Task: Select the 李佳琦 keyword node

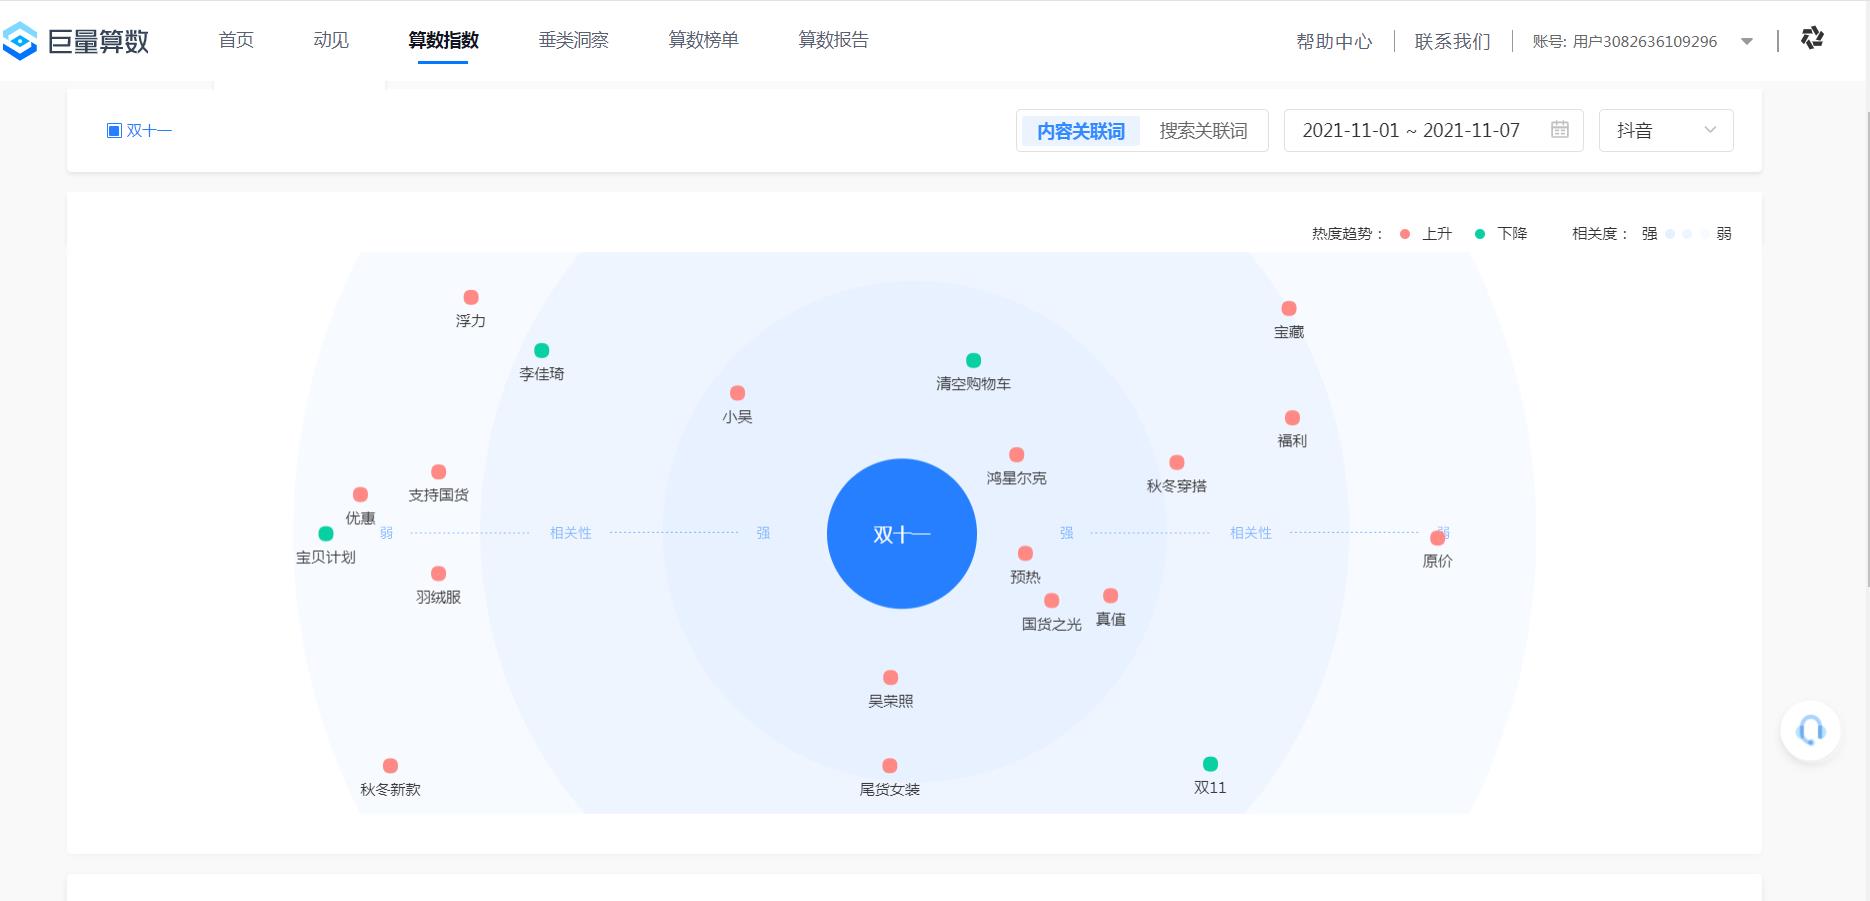Action: click(542, 351)
